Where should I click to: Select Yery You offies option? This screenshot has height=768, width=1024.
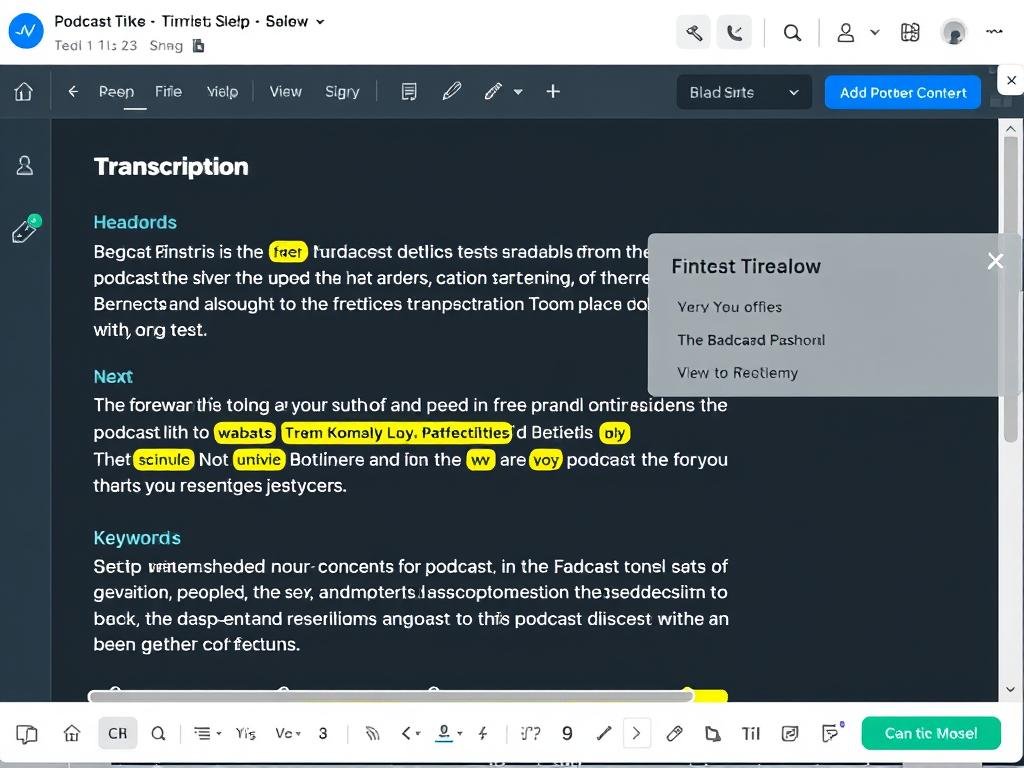(x=729, y=307)
